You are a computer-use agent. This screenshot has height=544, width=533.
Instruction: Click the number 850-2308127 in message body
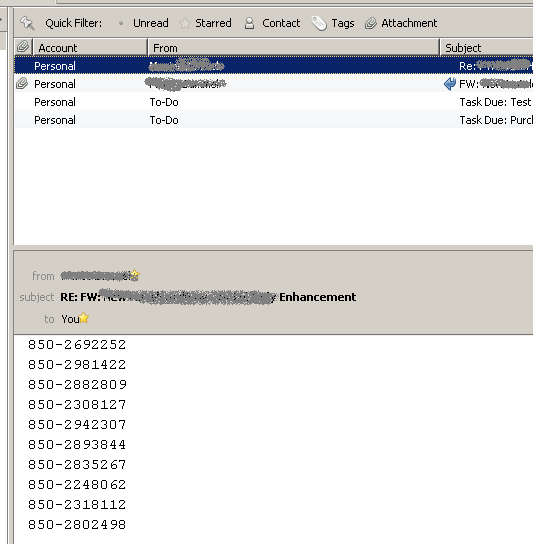77,405
